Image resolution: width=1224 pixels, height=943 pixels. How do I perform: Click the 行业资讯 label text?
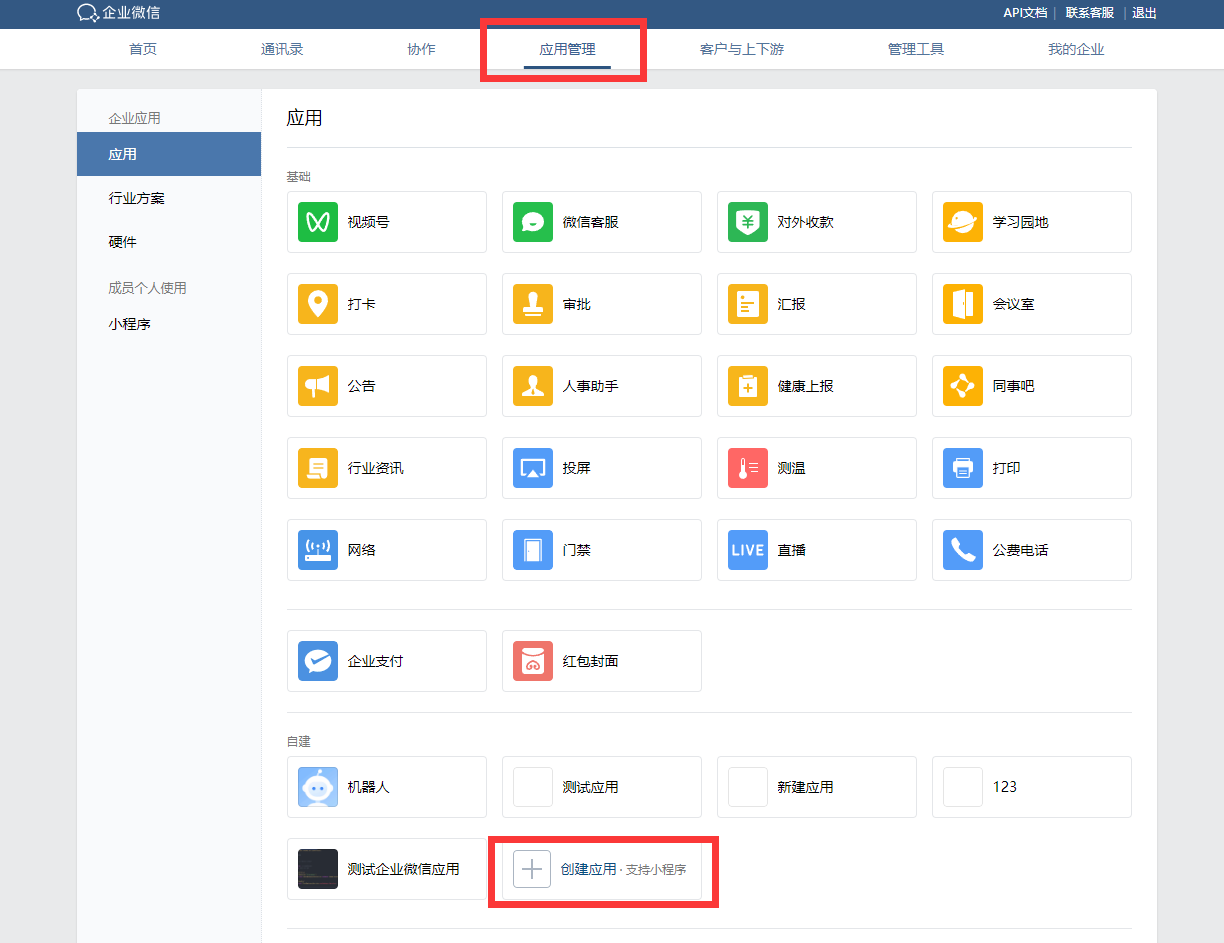[376, 468]
